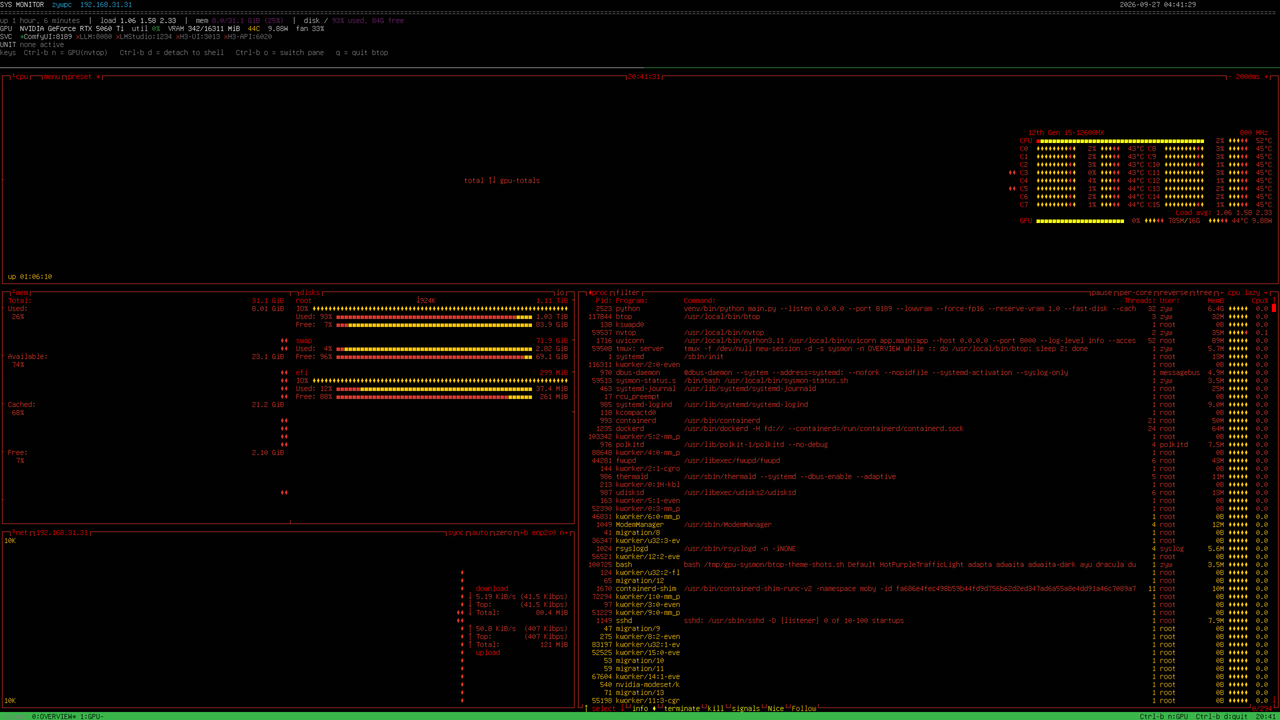Image resolution: width=1280 pixels, height=720 pixels.
Task: Switch to tmux window 1:GPU
Action: [x=92, y=716]
